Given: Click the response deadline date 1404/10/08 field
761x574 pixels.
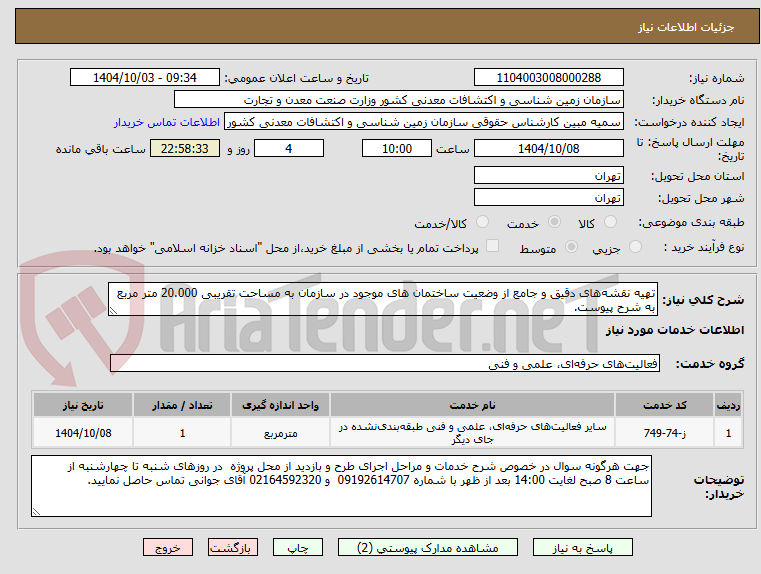Looking at the screenshot, I should [x=548, y=148].
